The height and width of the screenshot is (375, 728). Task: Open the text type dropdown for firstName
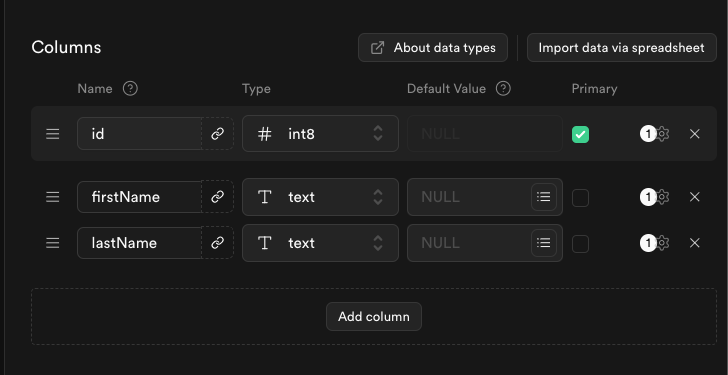click(x=320, y=197)
